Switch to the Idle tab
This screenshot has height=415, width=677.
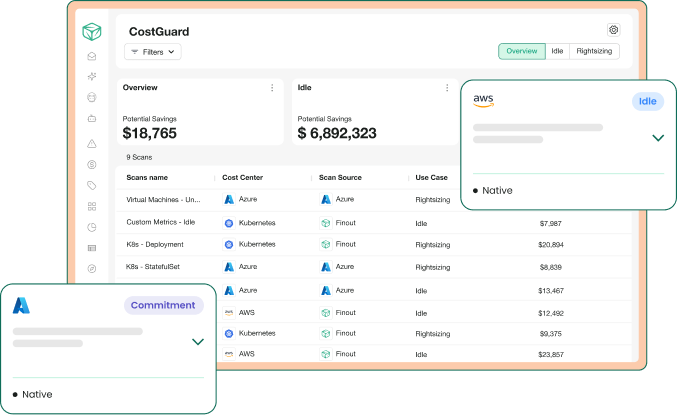[557, 51]
